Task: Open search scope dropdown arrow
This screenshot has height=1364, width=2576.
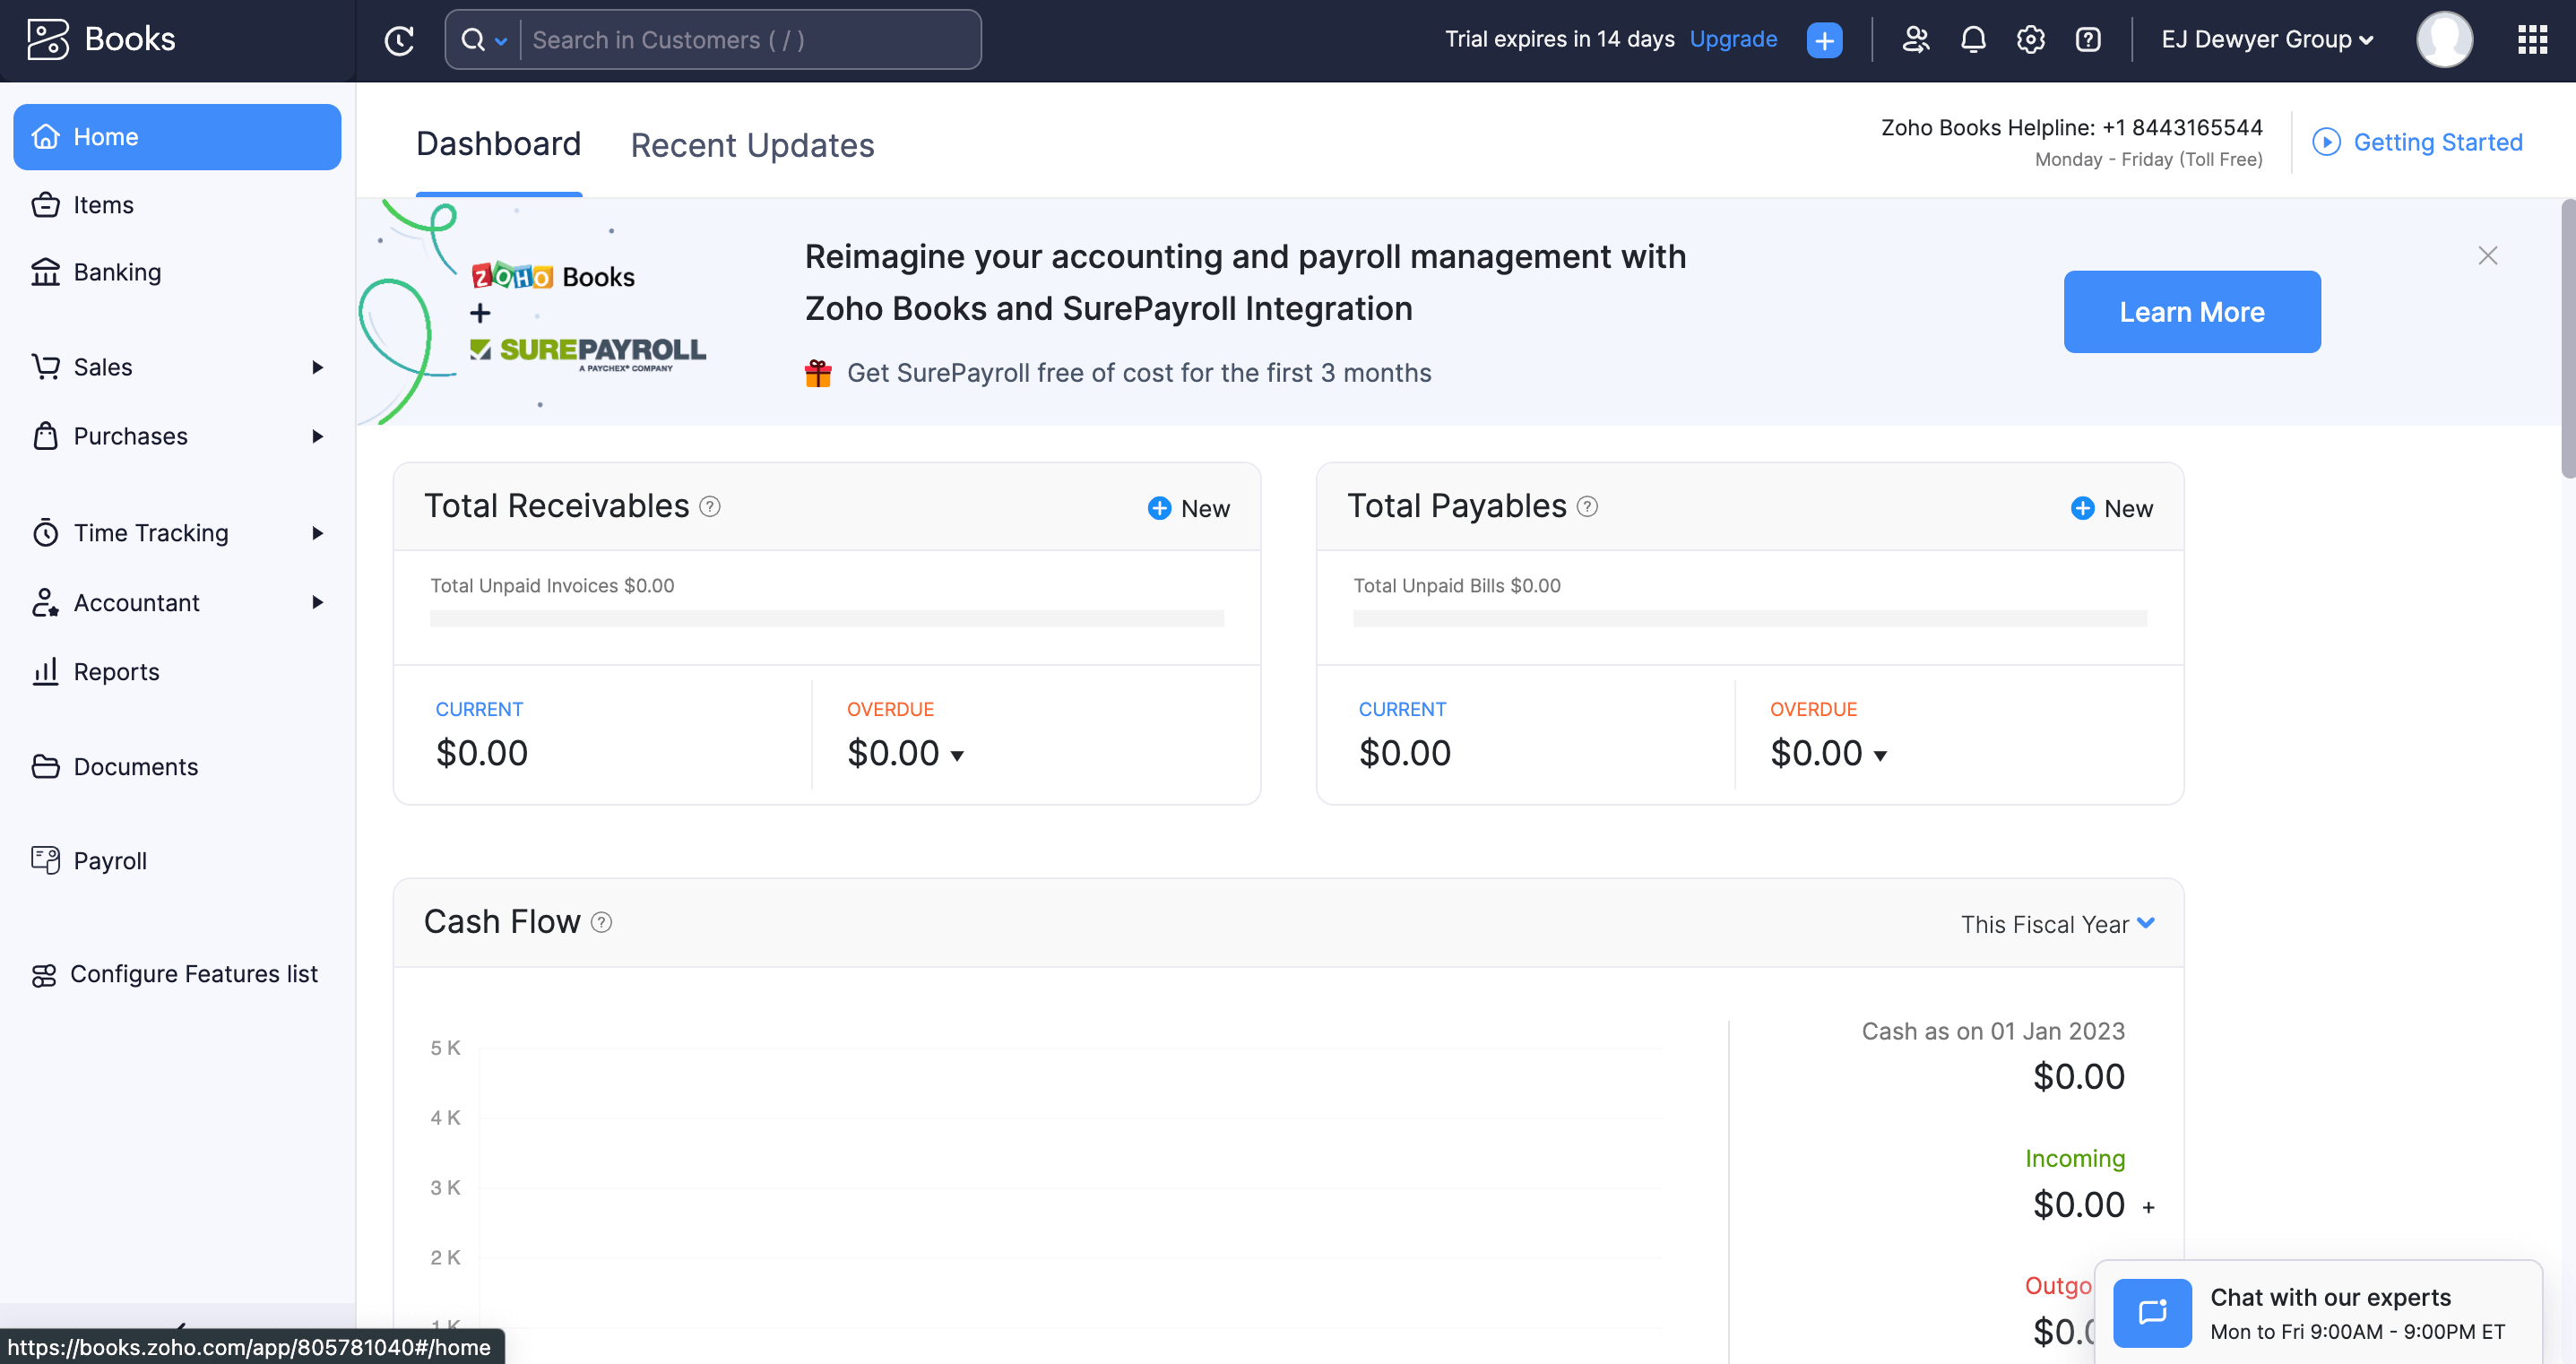Action: tap(501, 41)
